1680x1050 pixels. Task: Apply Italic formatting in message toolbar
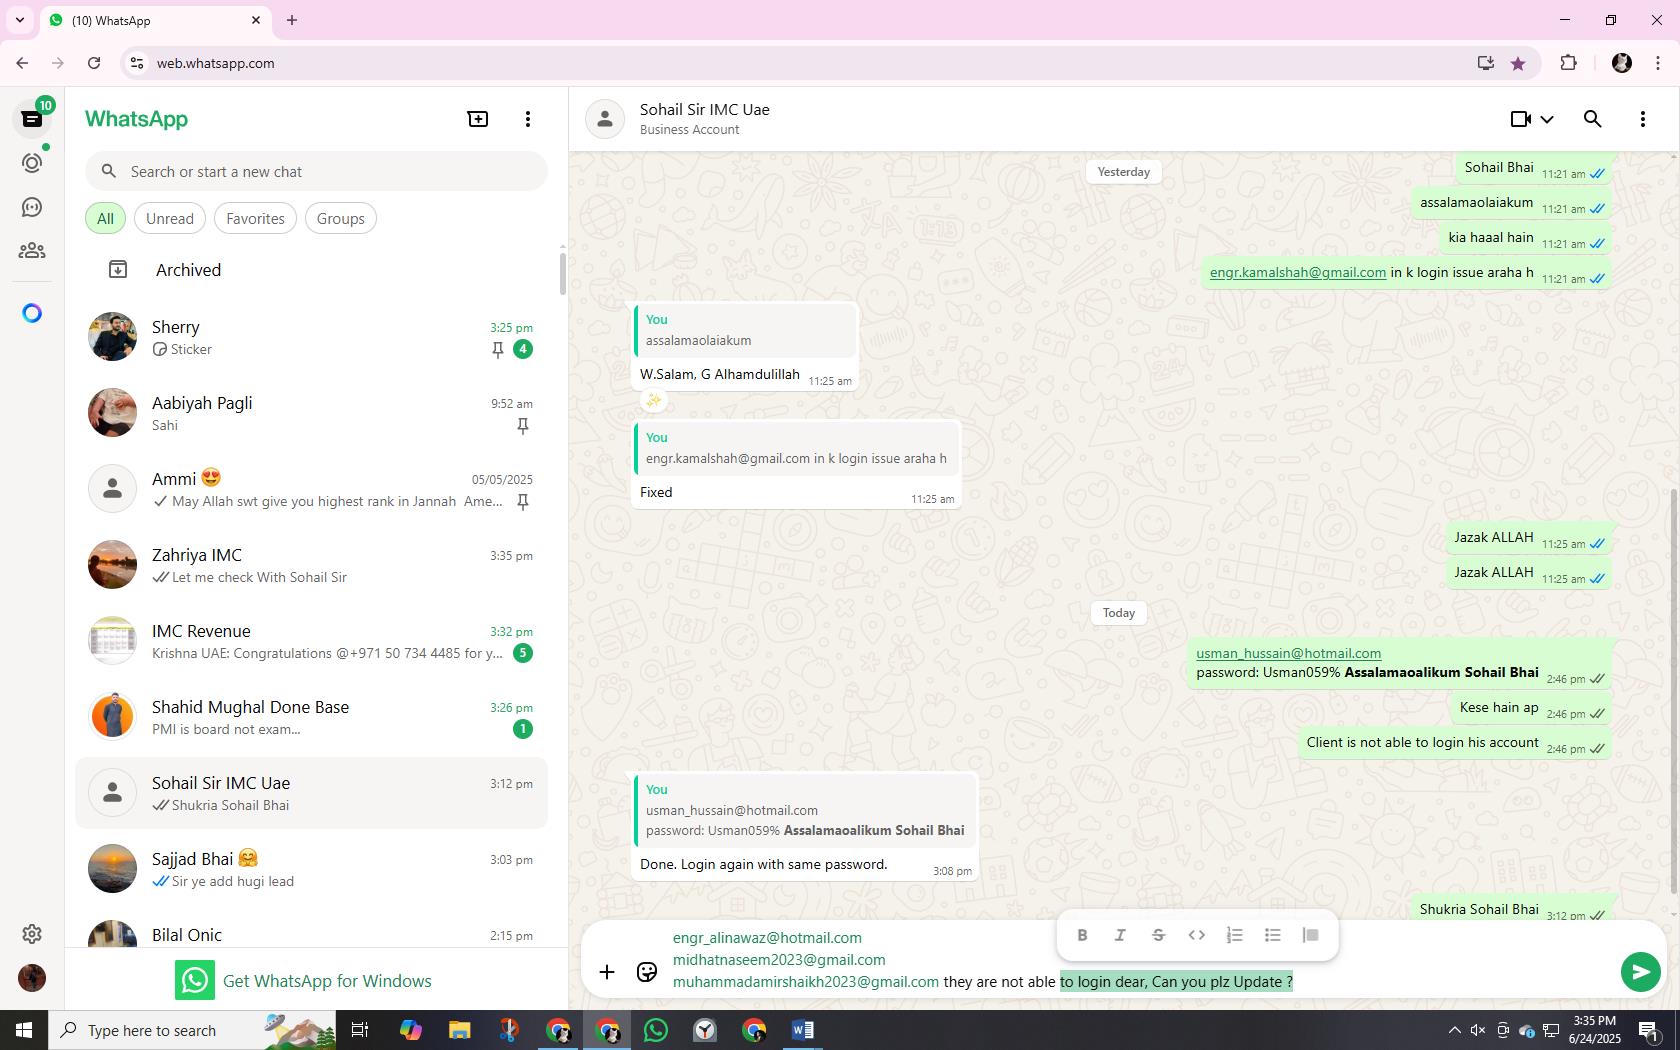1120,935
